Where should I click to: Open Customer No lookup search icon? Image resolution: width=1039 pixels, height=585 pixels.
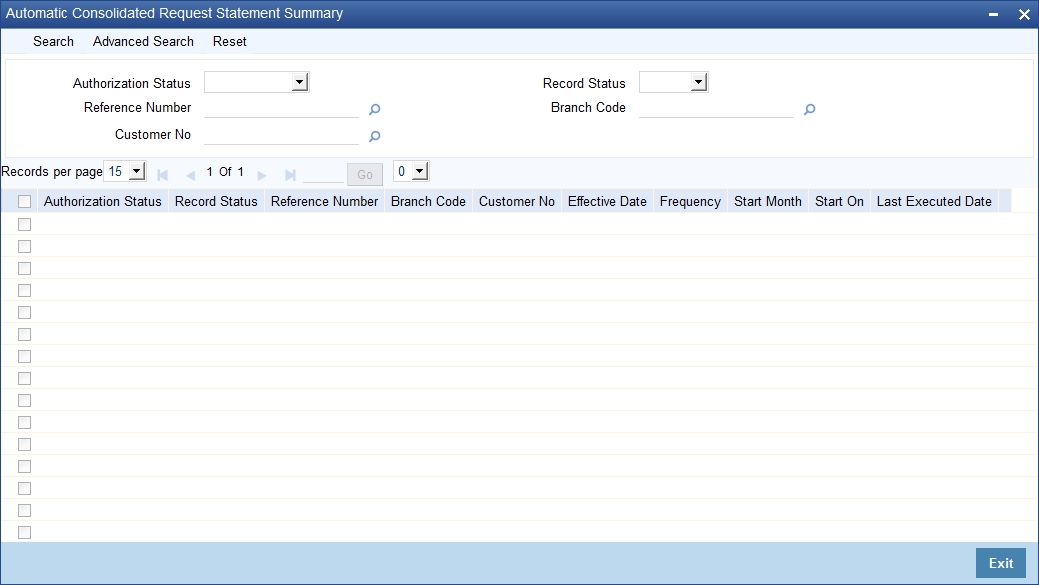[374, 136]
